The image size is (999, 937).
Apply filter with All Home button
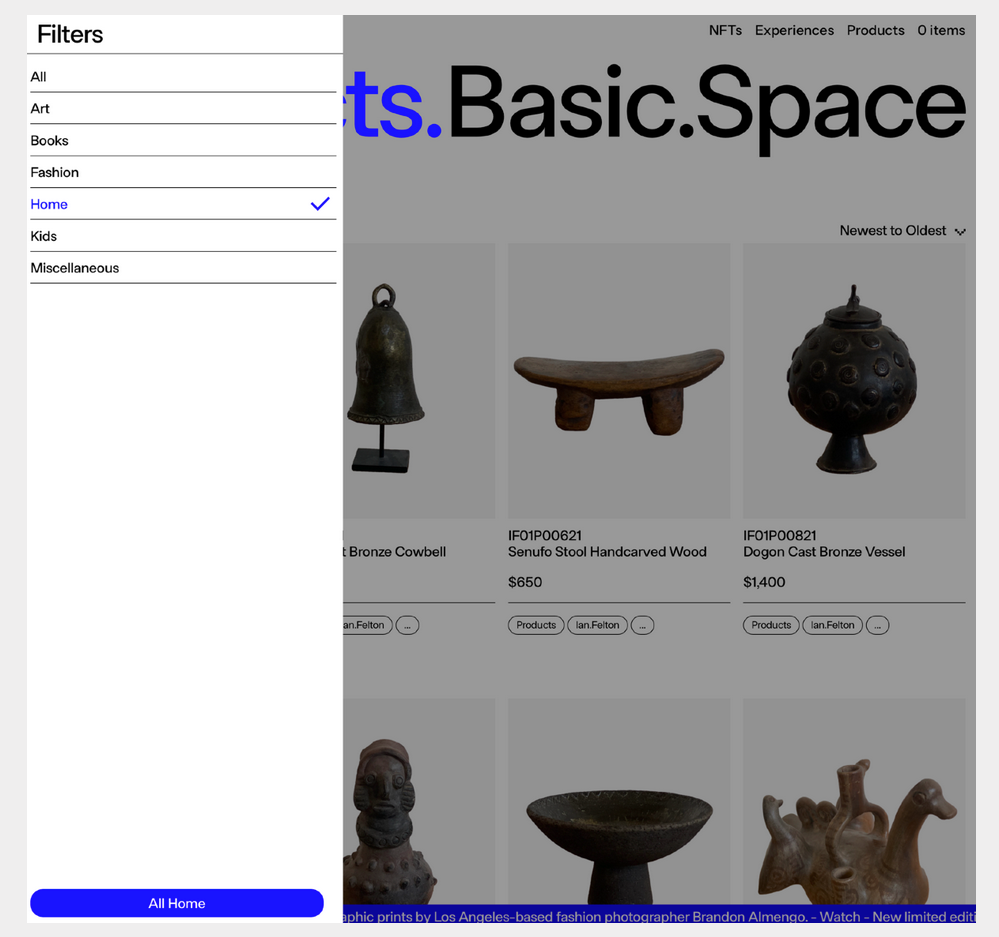(x=177, y=903)
